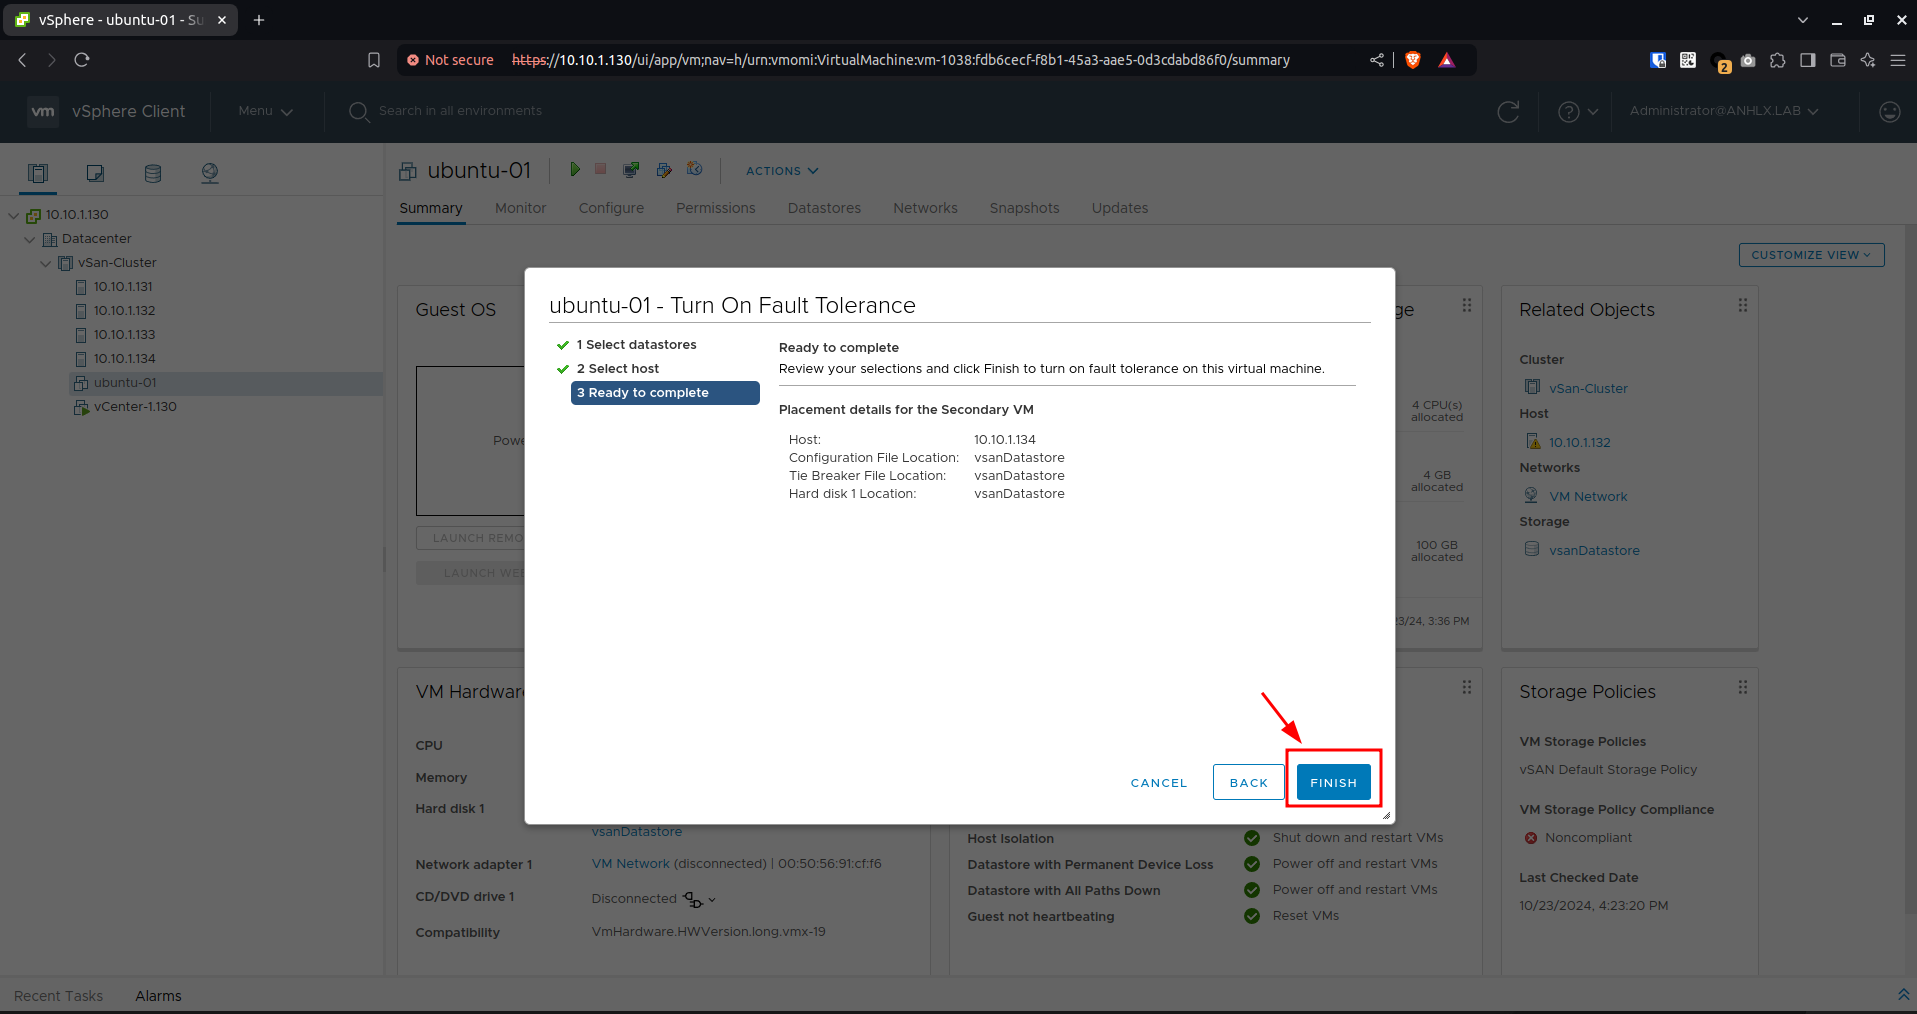This screenshot has height=1014, width=1917.
Task: Click the refresh icon in vSphere header
Action: (x=1508, y=112)
